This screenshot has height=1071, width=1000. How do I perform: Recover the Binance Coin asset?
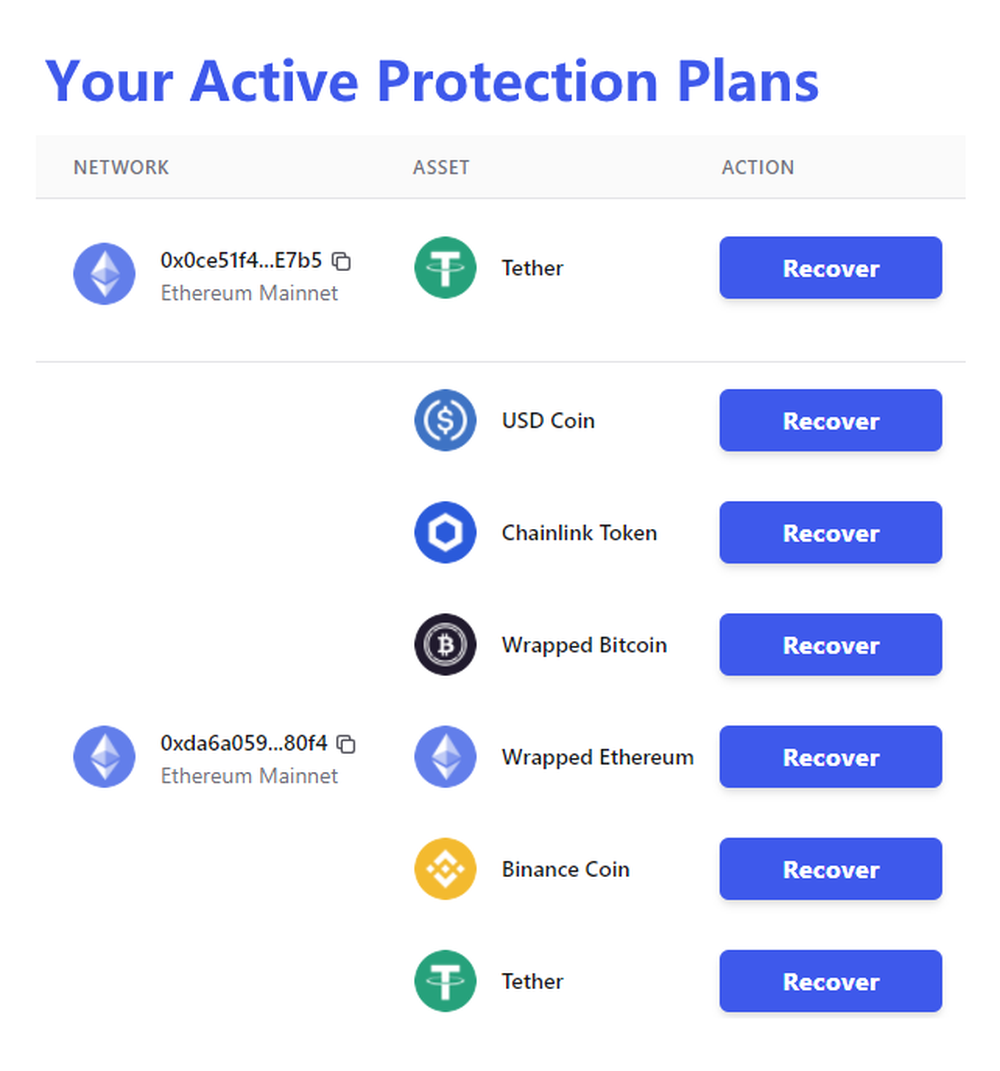830,869
